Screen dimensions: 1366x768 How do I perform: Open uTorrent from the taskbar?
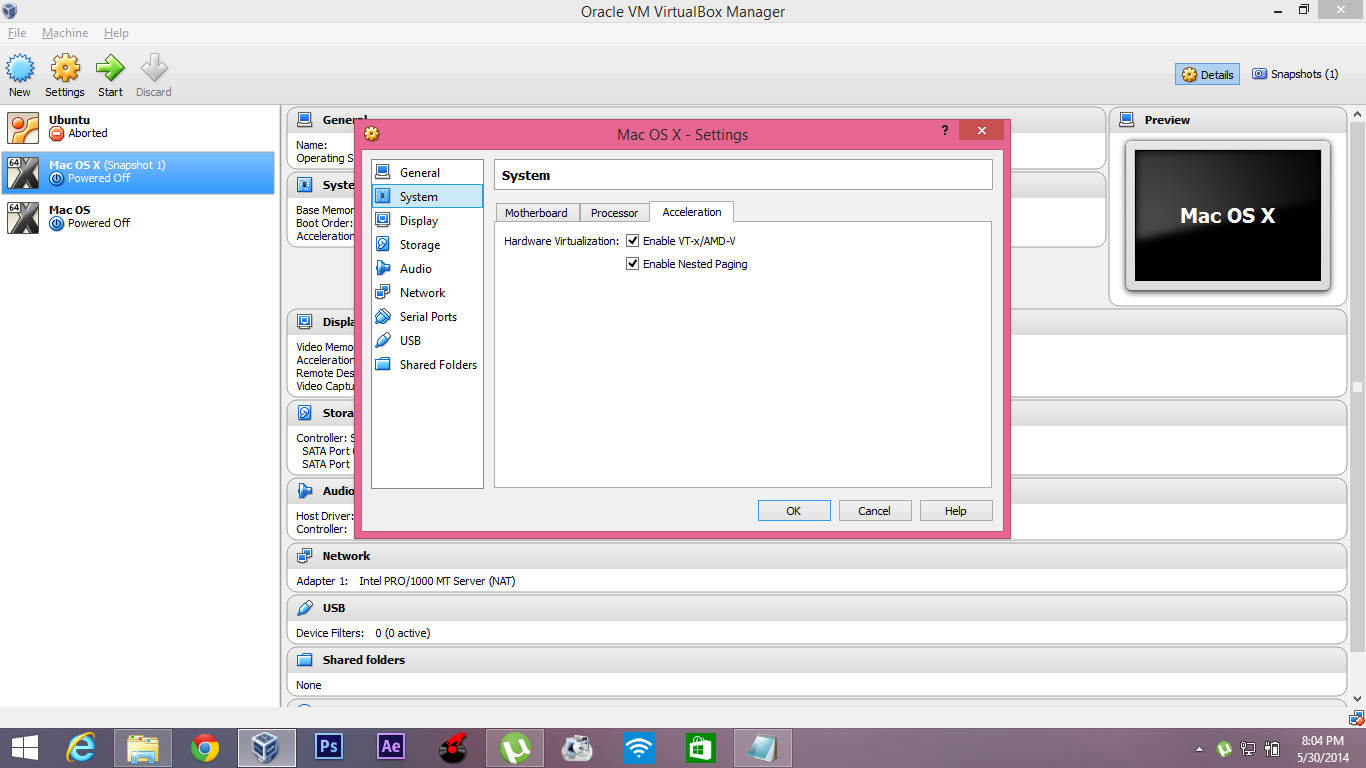pyautogui.click(x=515, y=748)
